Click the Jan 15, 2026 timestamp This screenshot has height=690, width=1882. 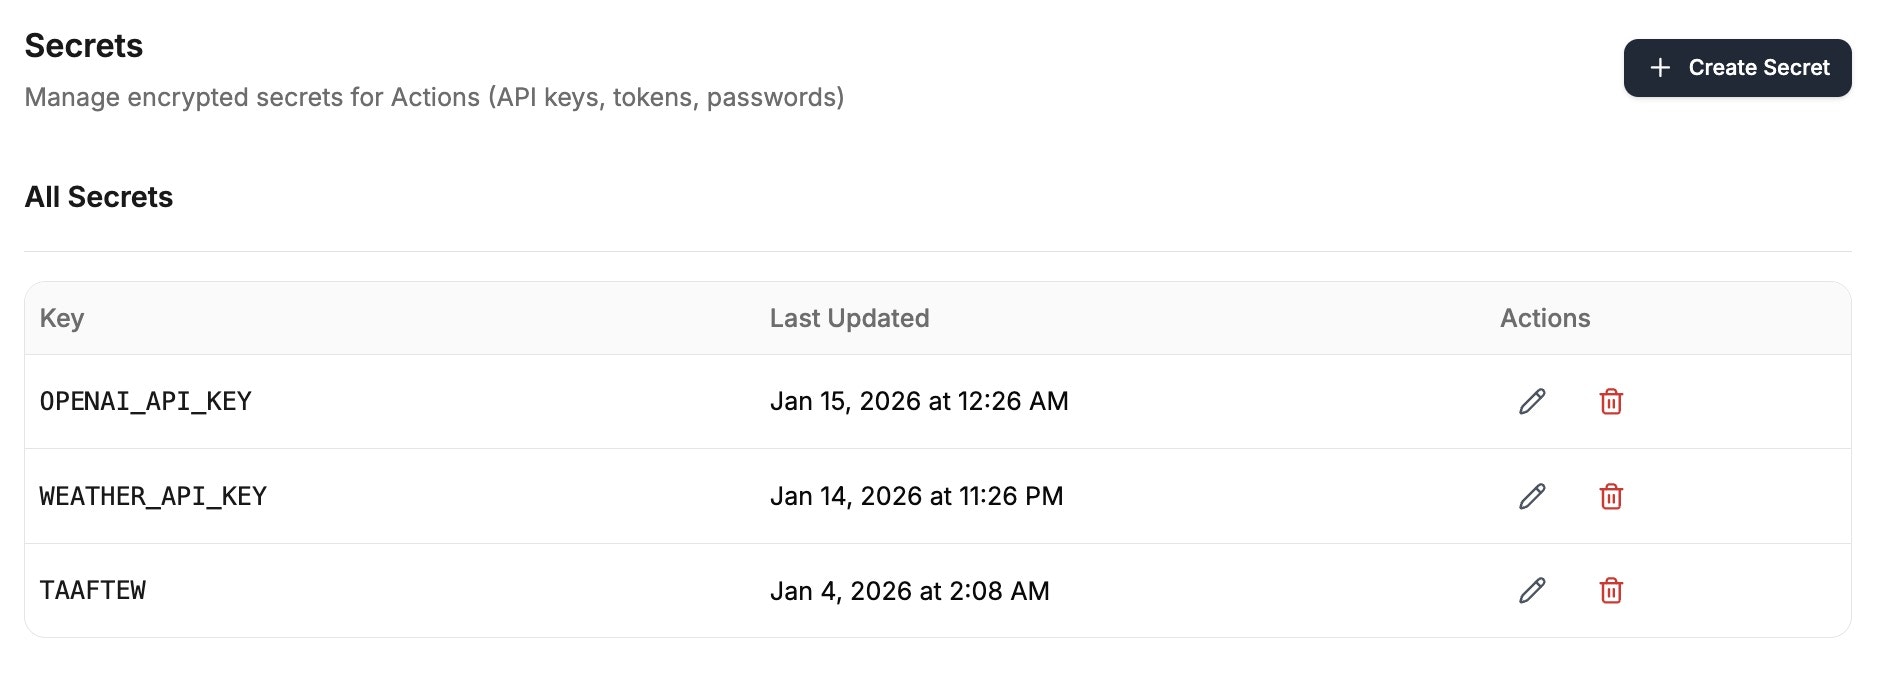pos(918,401)
